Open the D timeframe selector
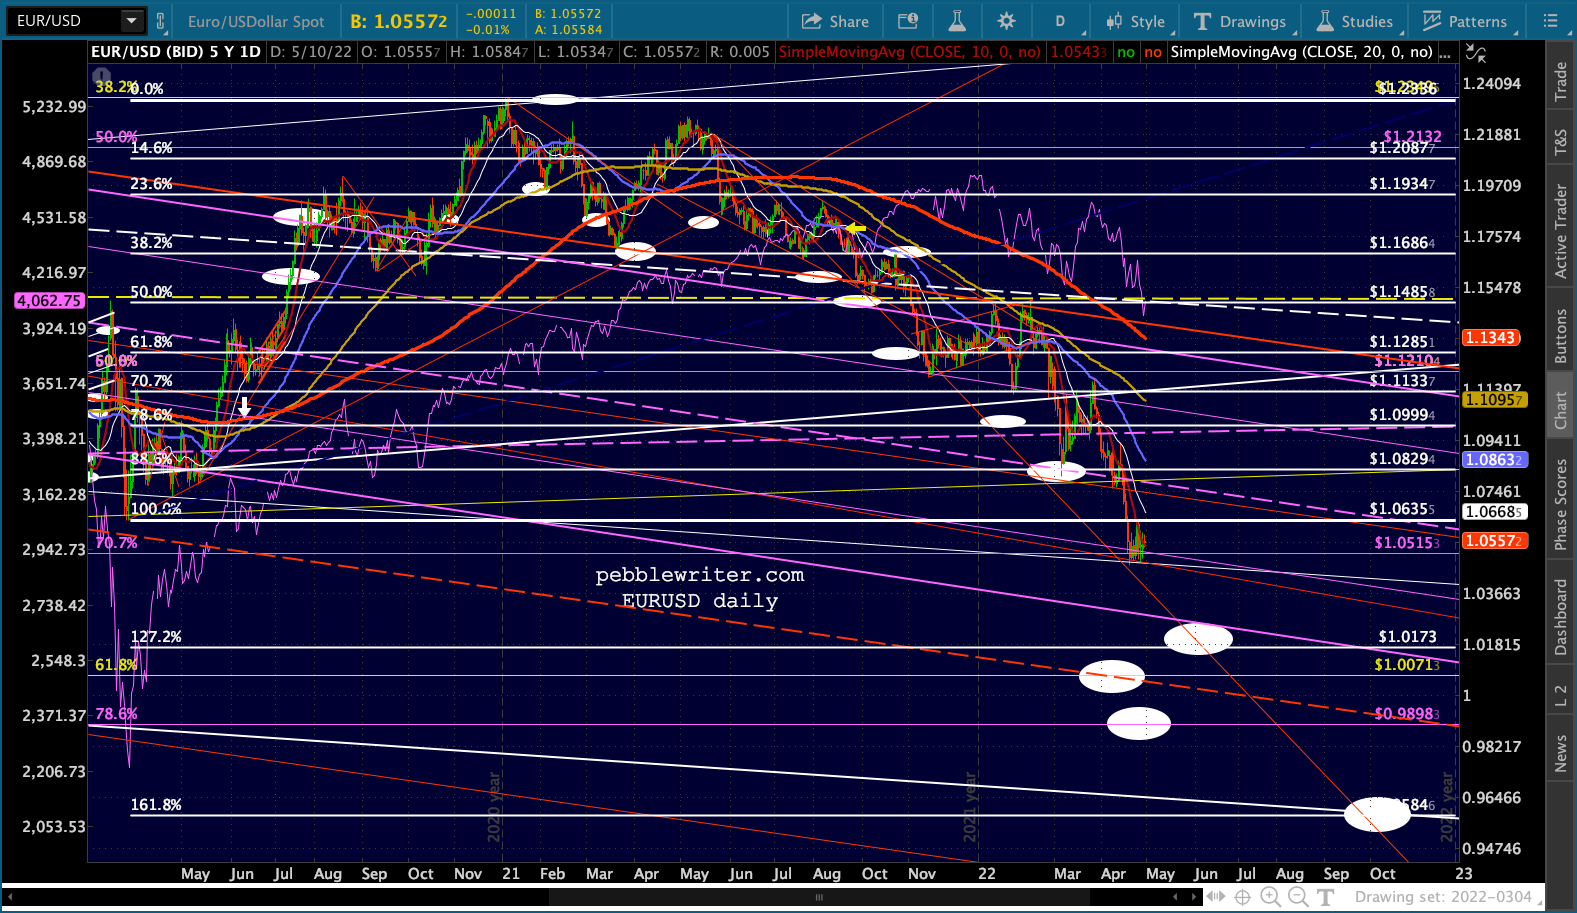This screenshot has height=913, width=1577. 1060,21
